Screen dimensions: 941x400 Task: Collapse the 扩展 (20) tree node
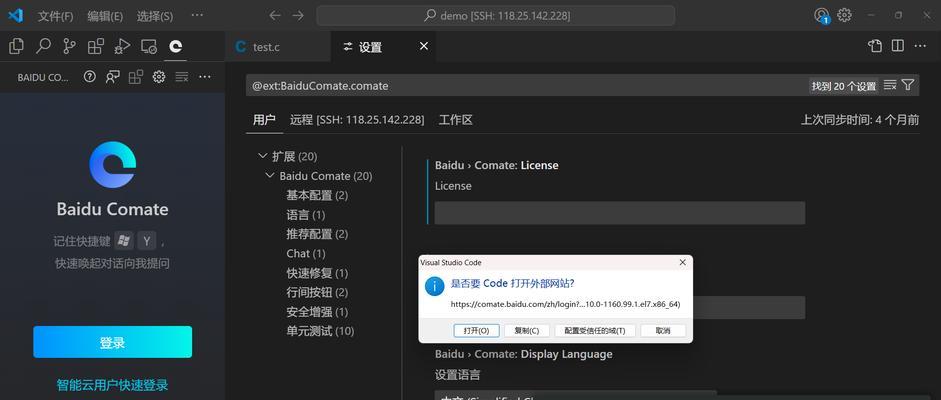pyautogui.click(x=262, y=156)
